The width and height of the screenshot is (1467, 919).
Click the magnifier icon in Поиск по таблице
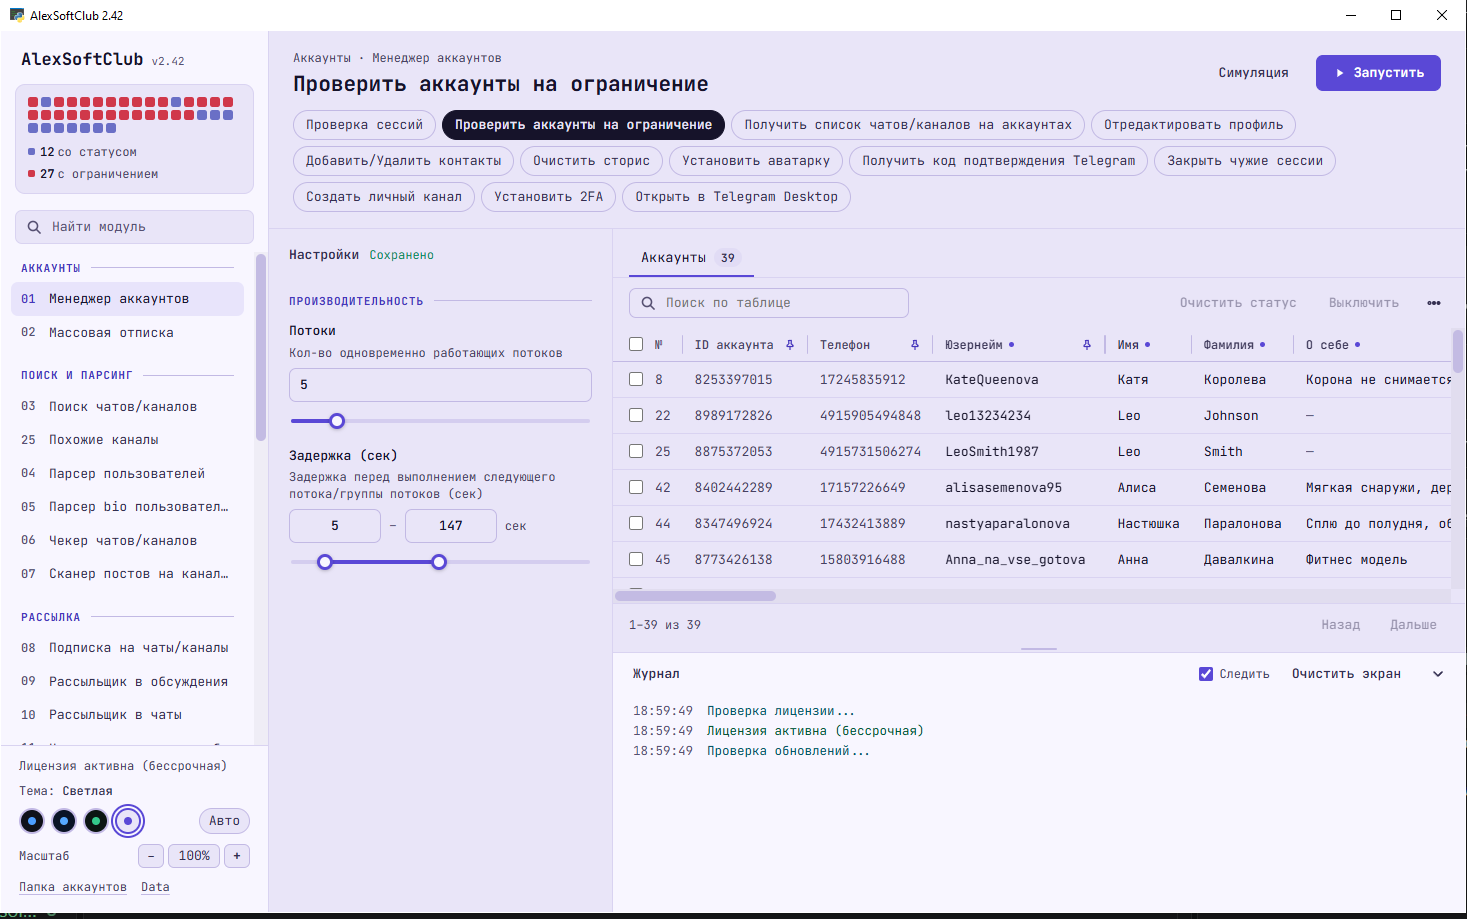[648, 303]
